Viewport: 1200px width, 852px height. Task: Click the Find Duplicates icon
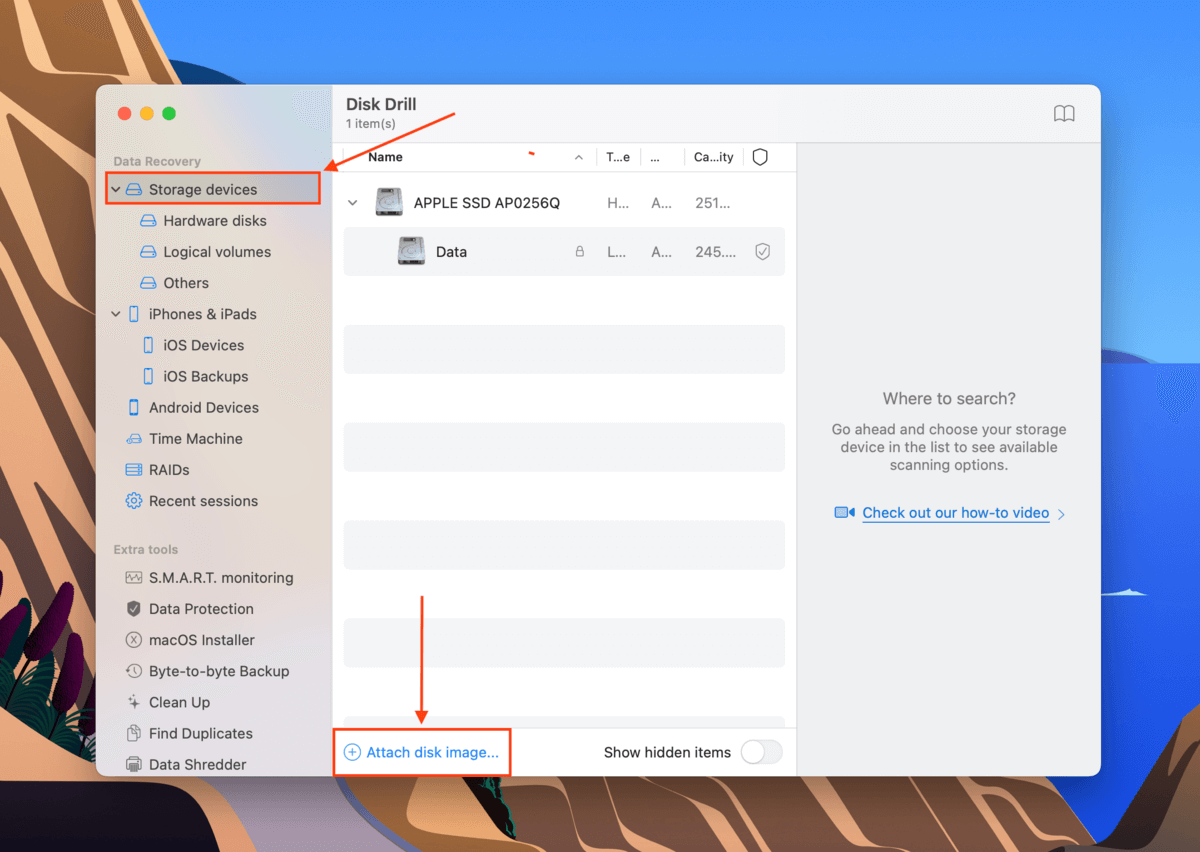point(134,733)
